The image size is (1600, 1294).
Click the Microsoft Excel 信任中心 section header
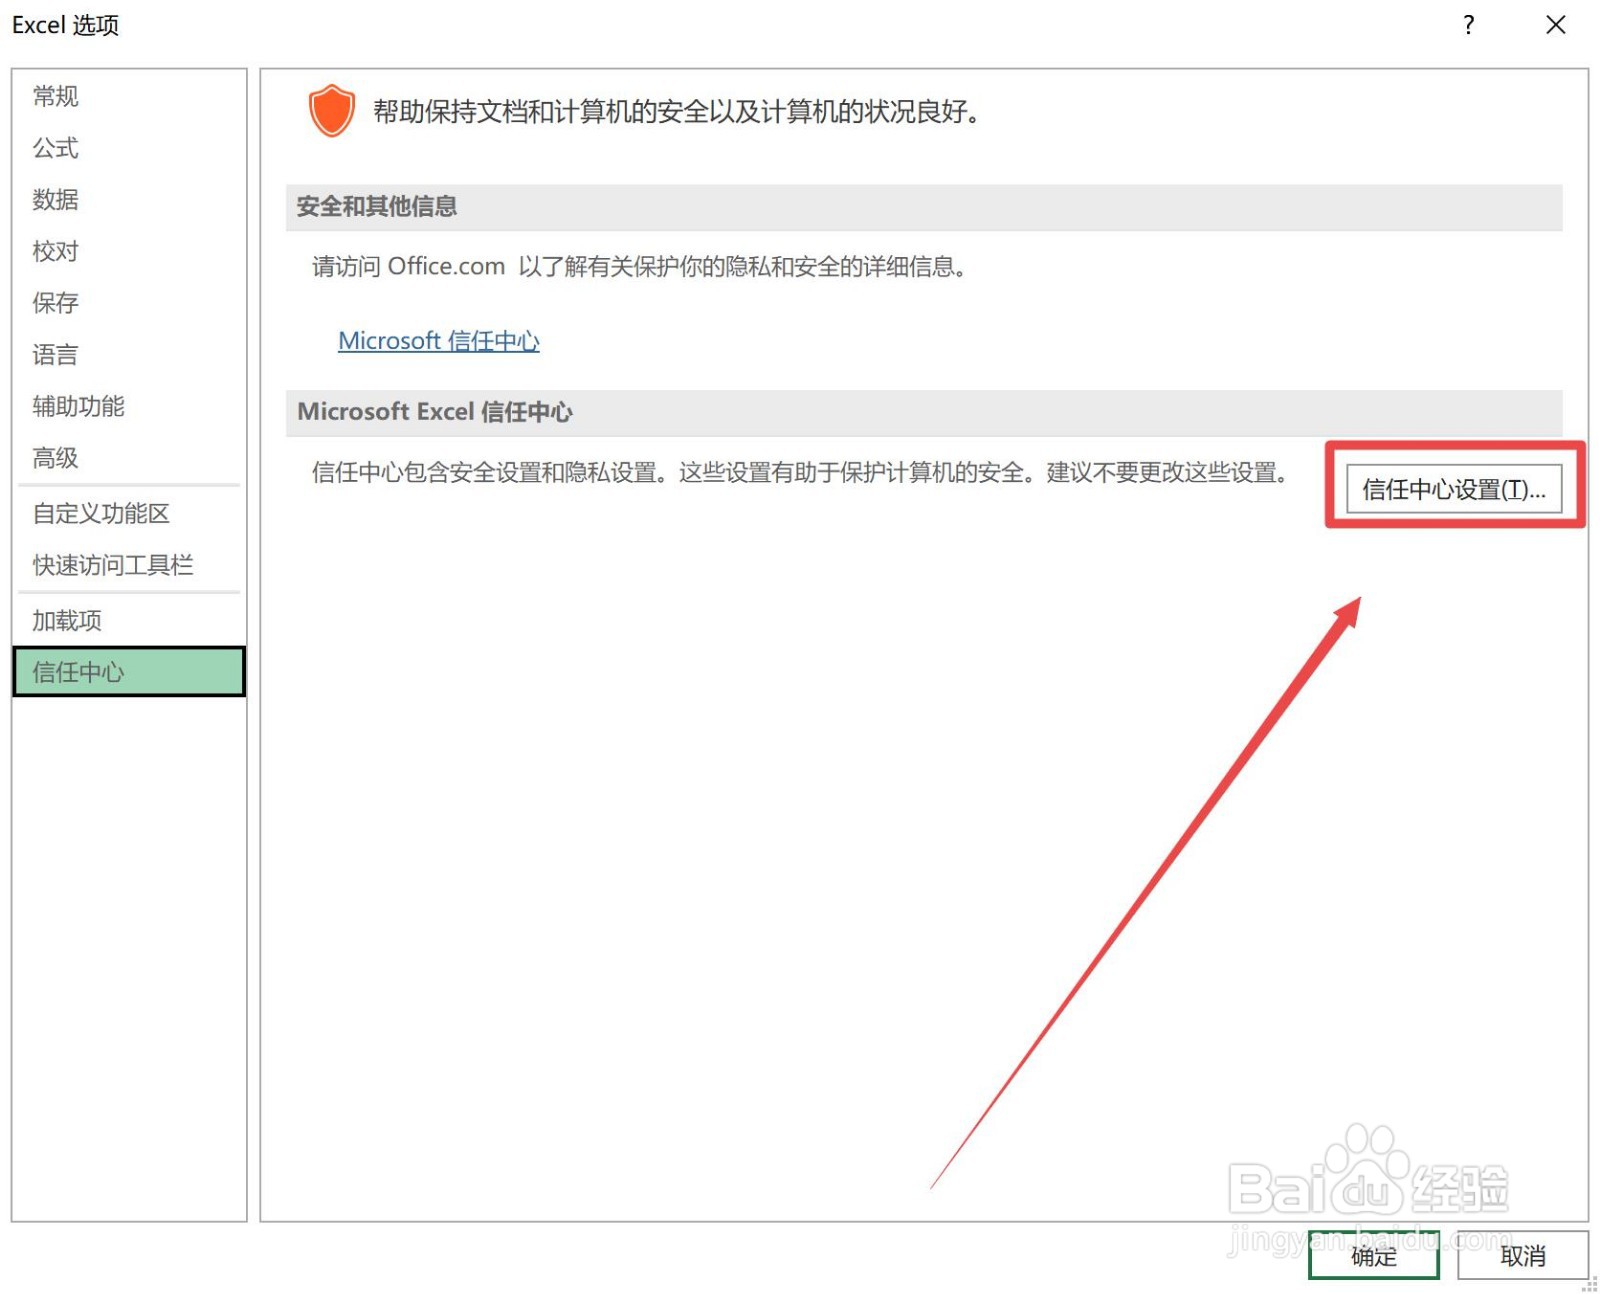(923, 412)
